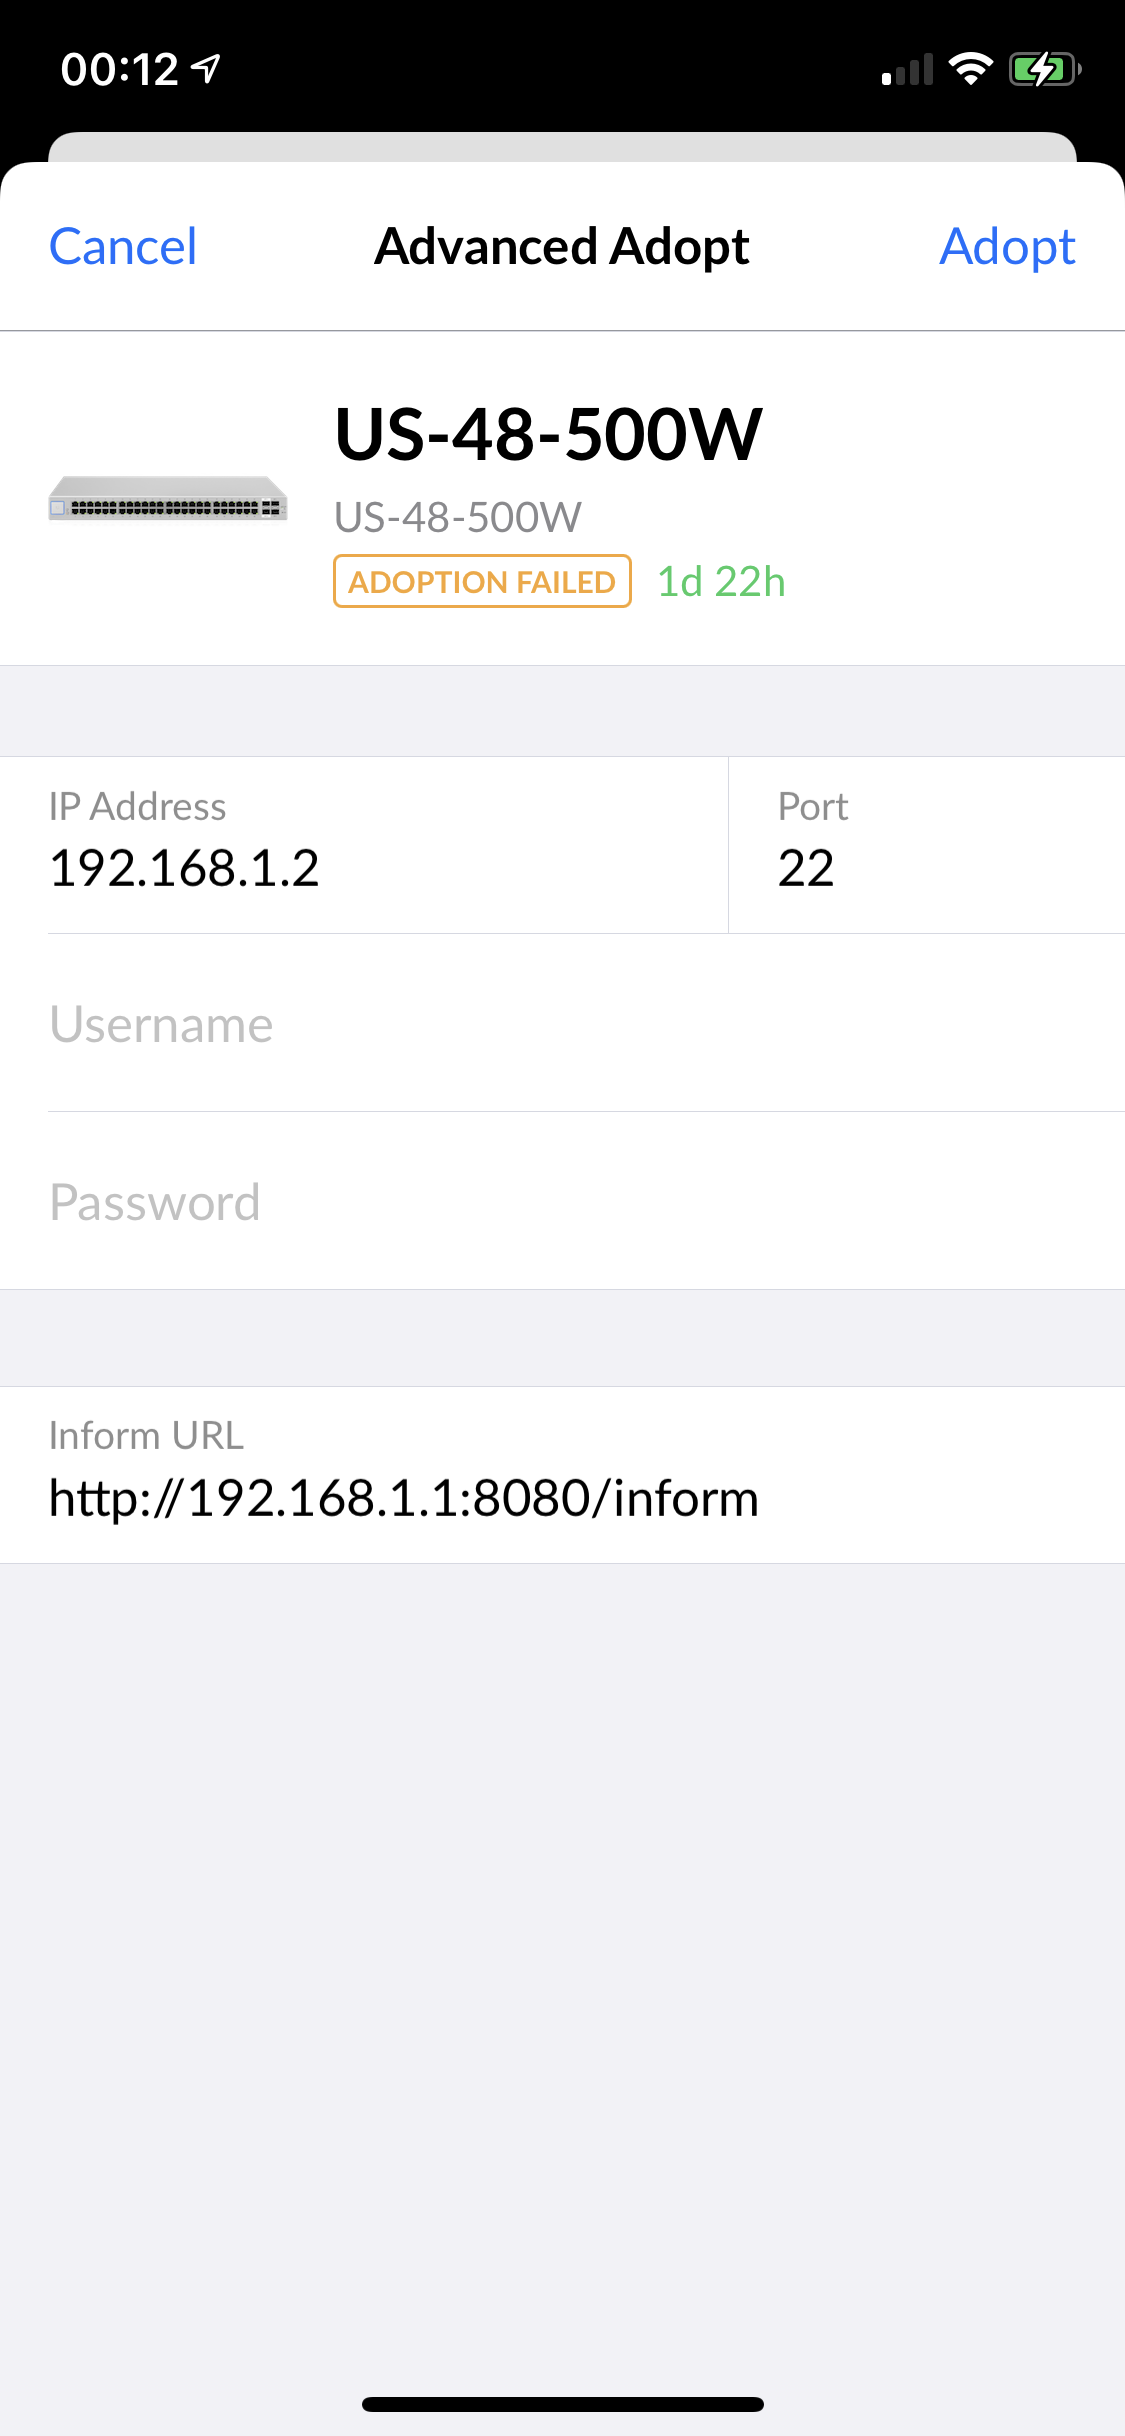Viewport: 1125px width, 2436px height.
Task: Select the IP Address field
Action: pyautogui.click(x=364, y=845)
